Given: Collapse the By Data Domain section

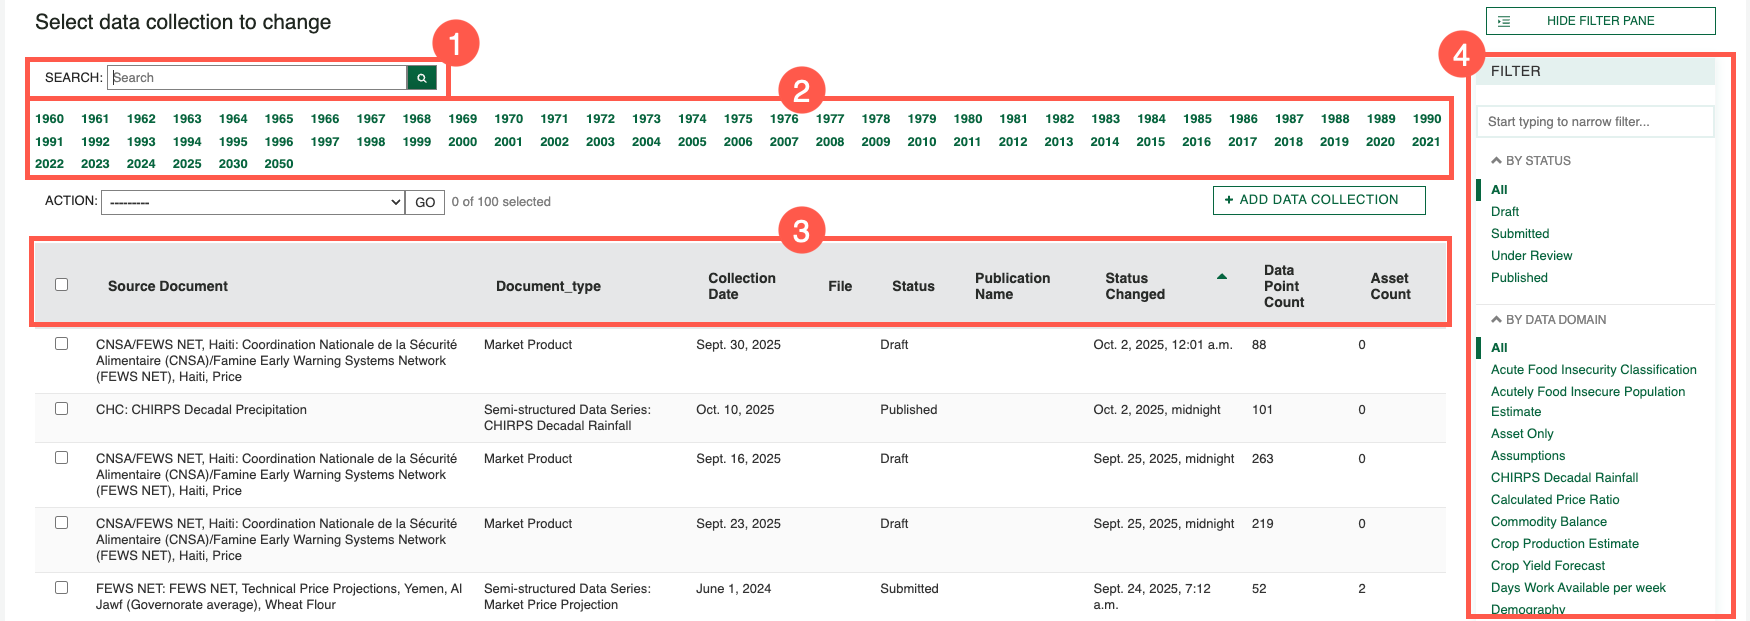Looking at the screenshot, I should click(1496, 320).
